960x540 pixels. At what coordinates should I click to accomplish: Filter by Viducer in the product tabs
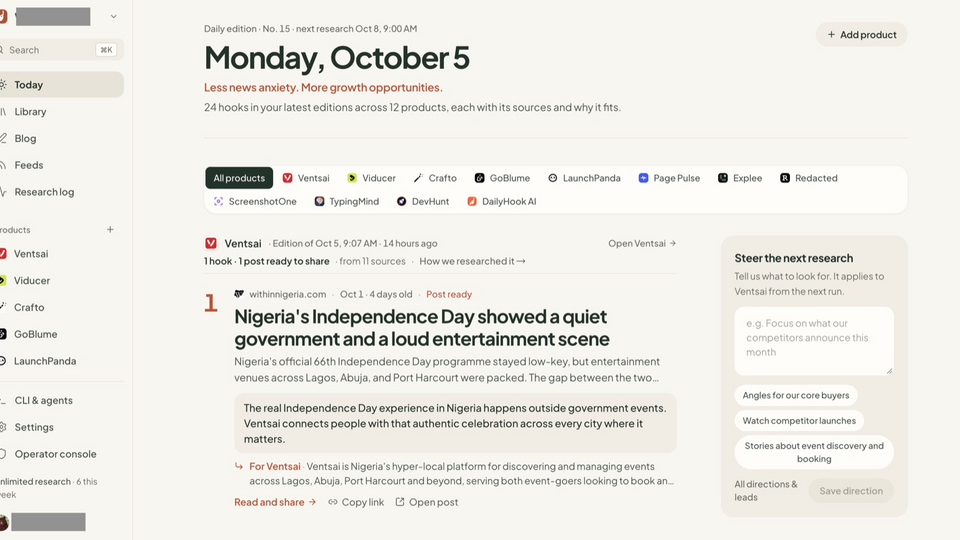click(371, 178)
